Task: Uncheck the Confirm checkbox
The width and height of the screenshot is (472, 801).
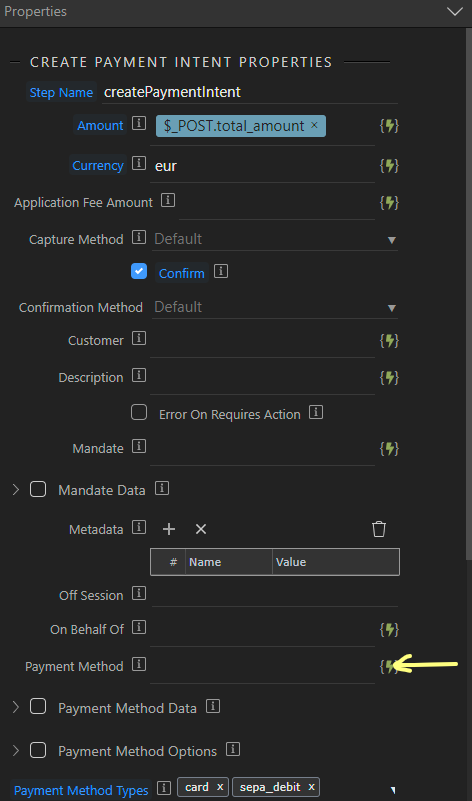Action: tap(139, 271)
